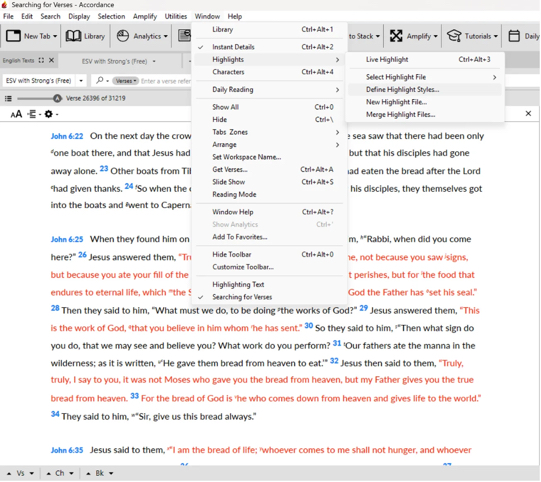The height and width of the screenshot is (482, 541).
Task: Click the Amplify crossed-arrows icon
Action: pos(396,36)
